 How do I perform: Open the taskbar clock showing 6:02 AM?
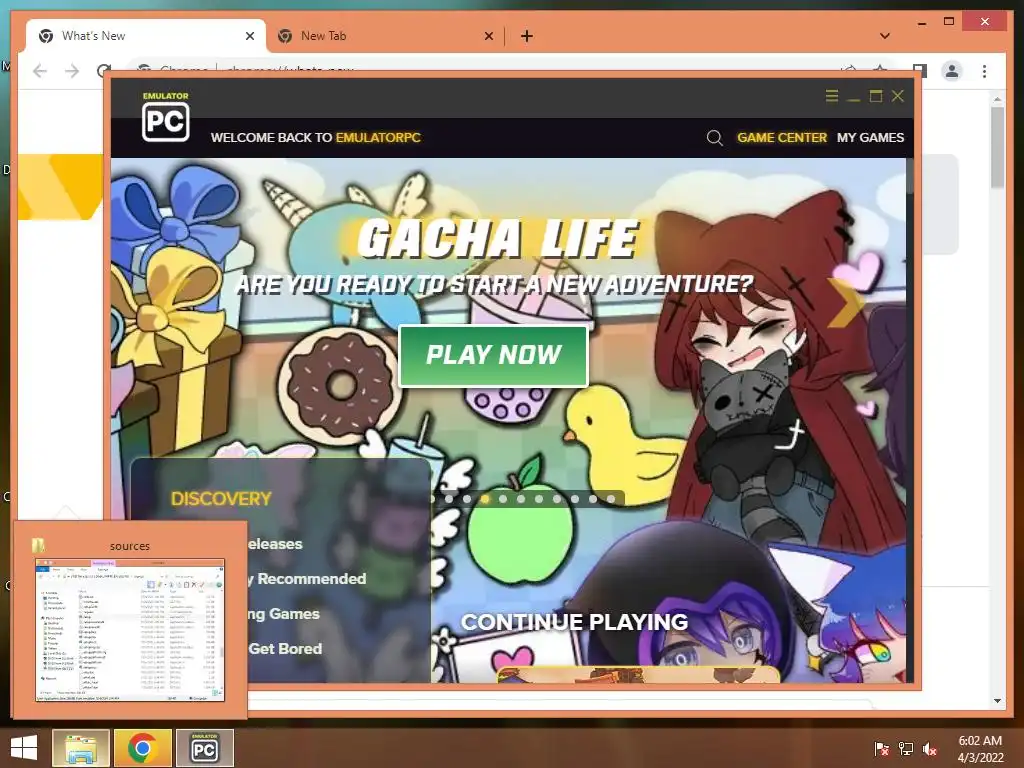click(x=980, y=748)
